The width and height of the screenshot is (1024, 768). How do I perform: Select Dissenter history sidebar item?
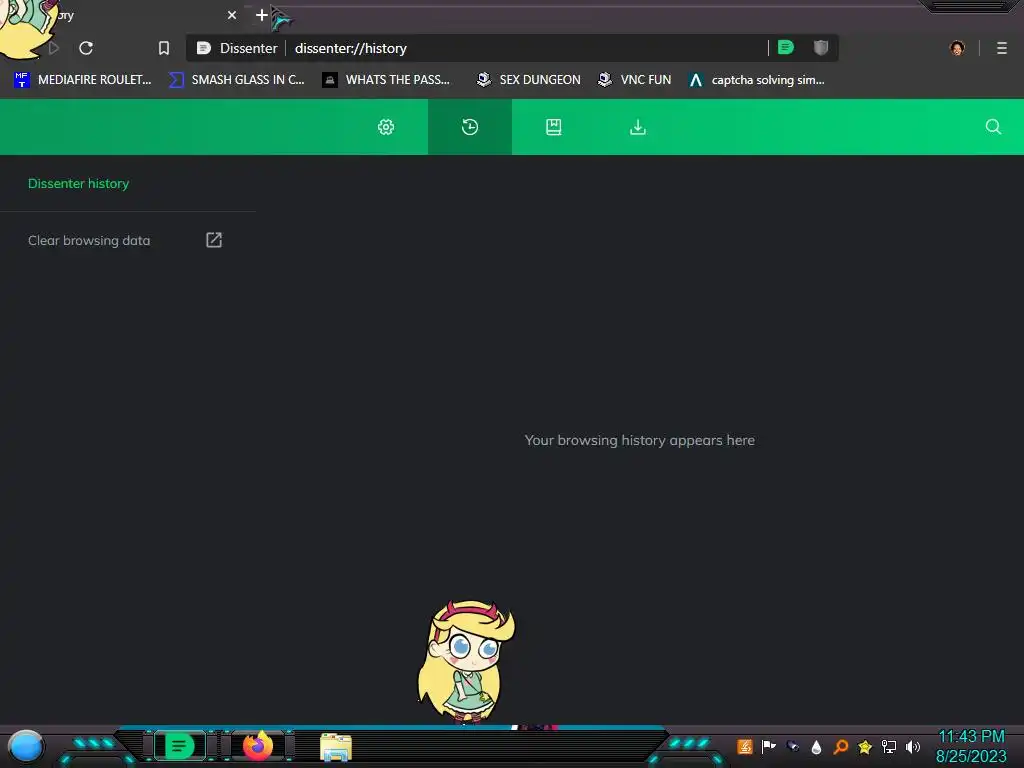click(x=78, y=184)
